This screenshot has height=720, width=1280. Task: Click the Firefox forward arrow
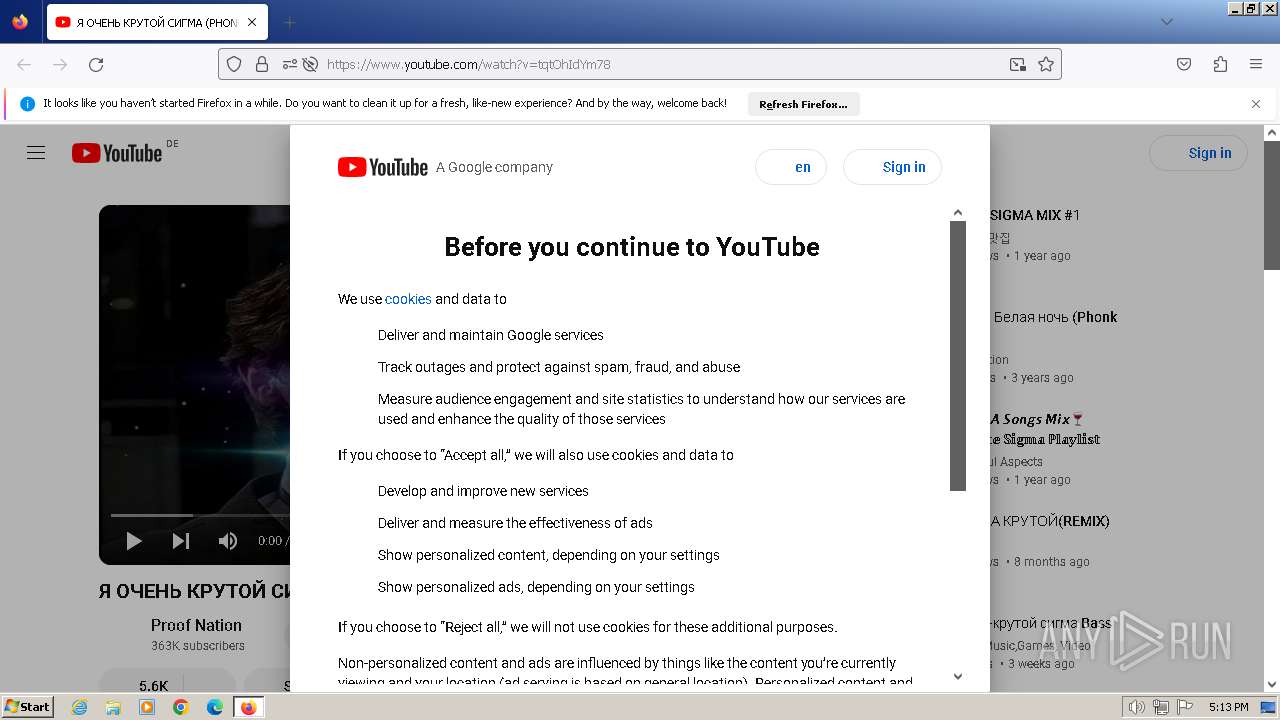pos(60,64)
